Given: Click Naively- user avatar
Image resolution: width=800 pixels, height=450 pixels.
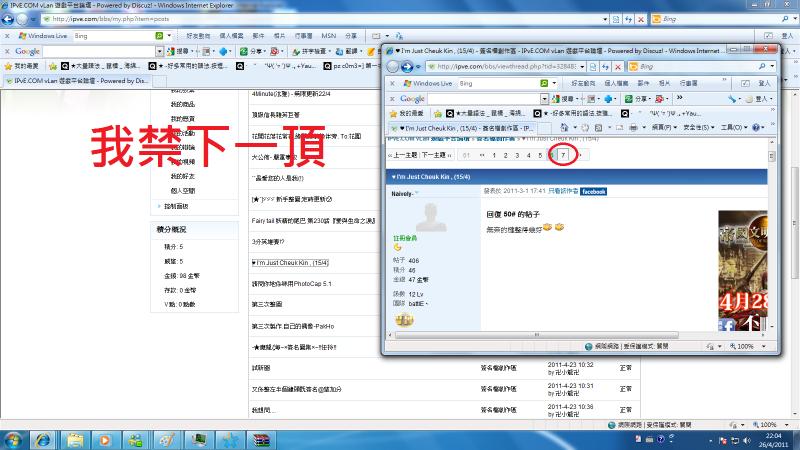Looking at the screenshot, I should (431, 218).
